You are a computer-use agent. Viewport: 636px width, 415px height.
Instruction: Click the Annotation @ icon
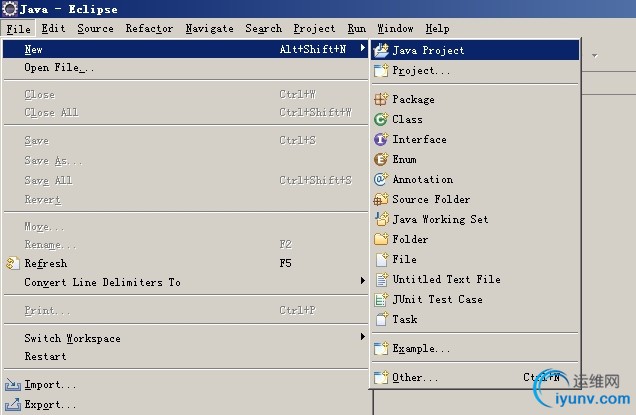click(381, 179)
